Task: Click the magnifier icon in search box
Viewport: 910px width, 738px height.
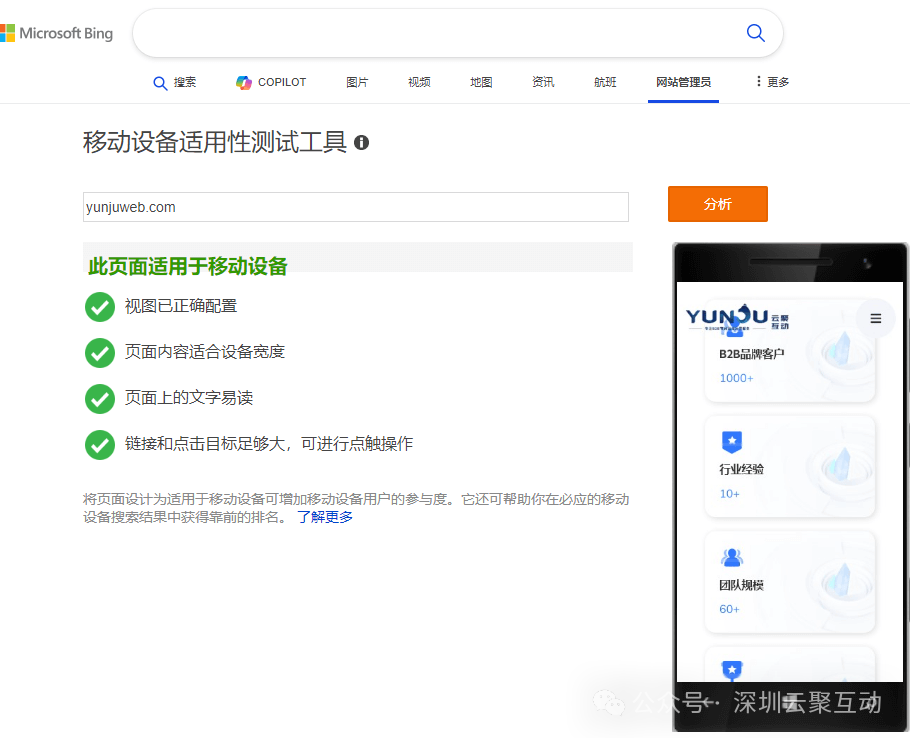Action: click(755, 32)
